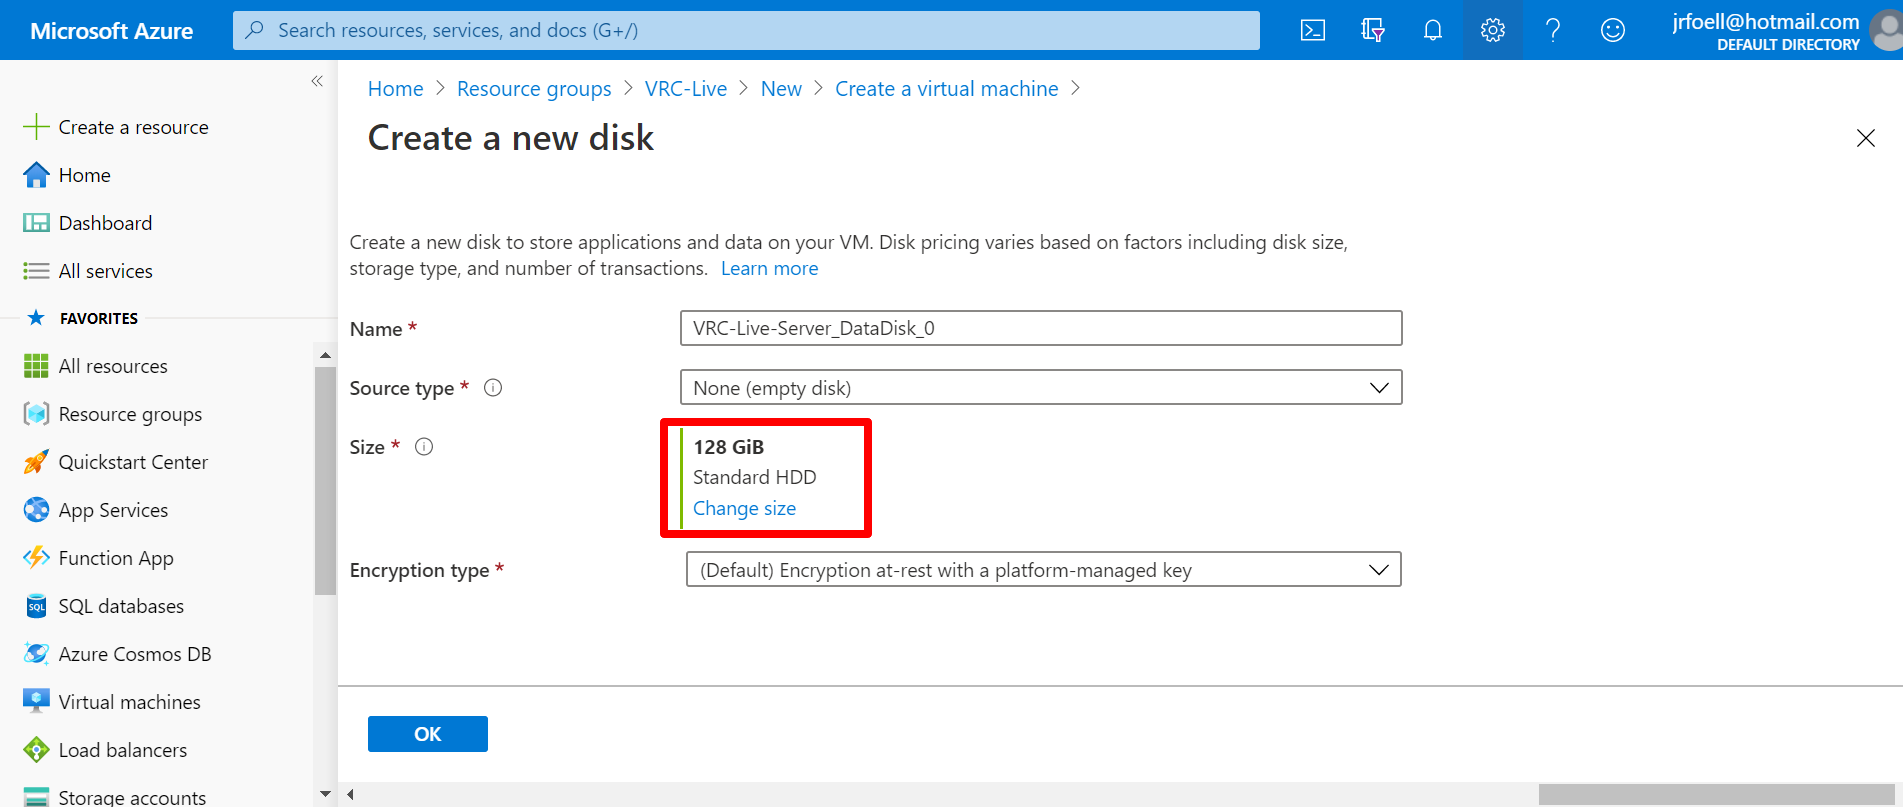Image resolution: width=1903 pixels, height=807 pixels.
Task: Show the Size info tooltip icon
Action: click(424, 447)
